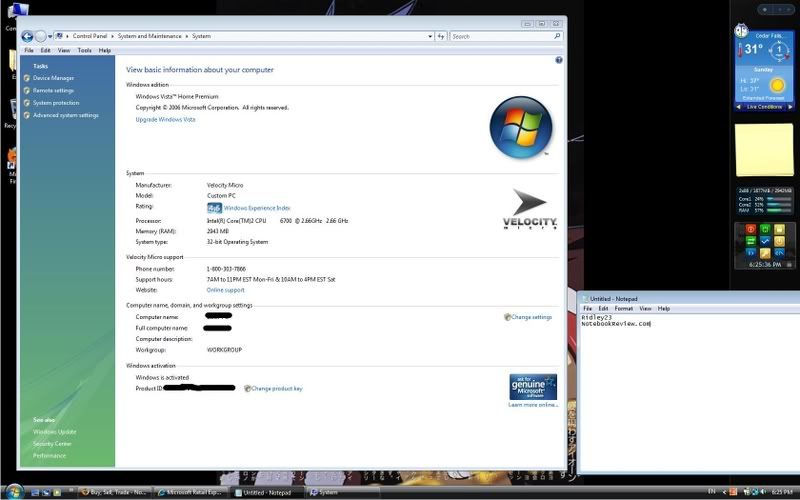Click the Start orb on the taskbar
Screen dimensions: 800x500
[14, 492]
